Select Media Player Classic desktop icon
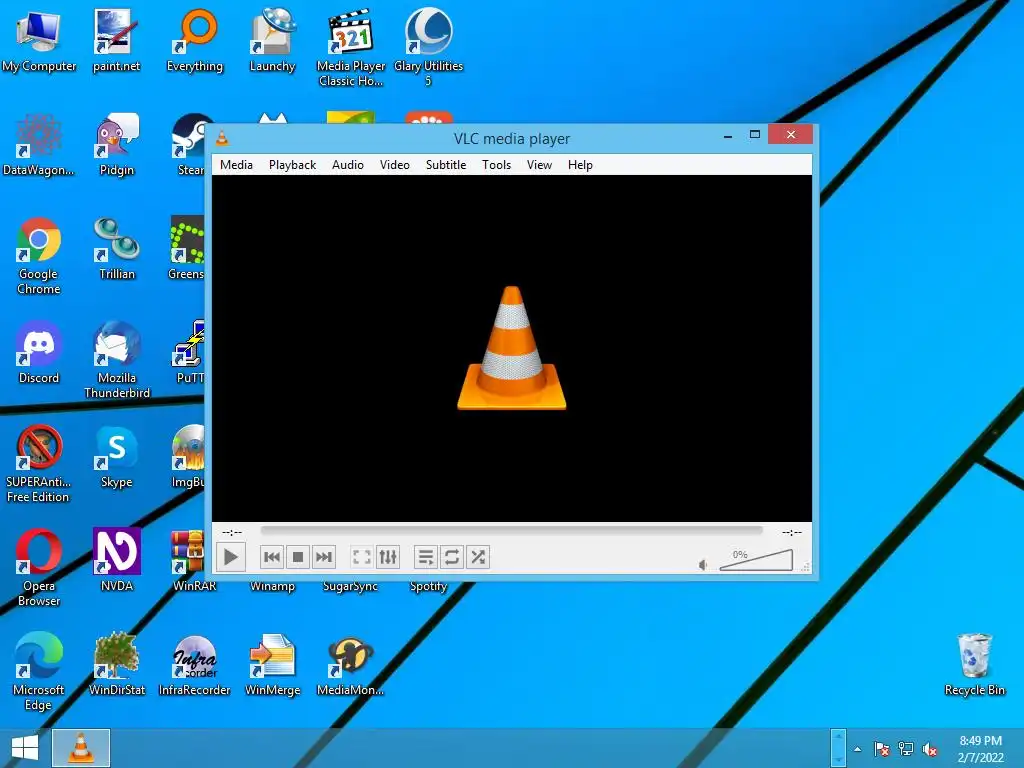The width and height of the screenshot is (1024, 768). click(x=351, y=48)
